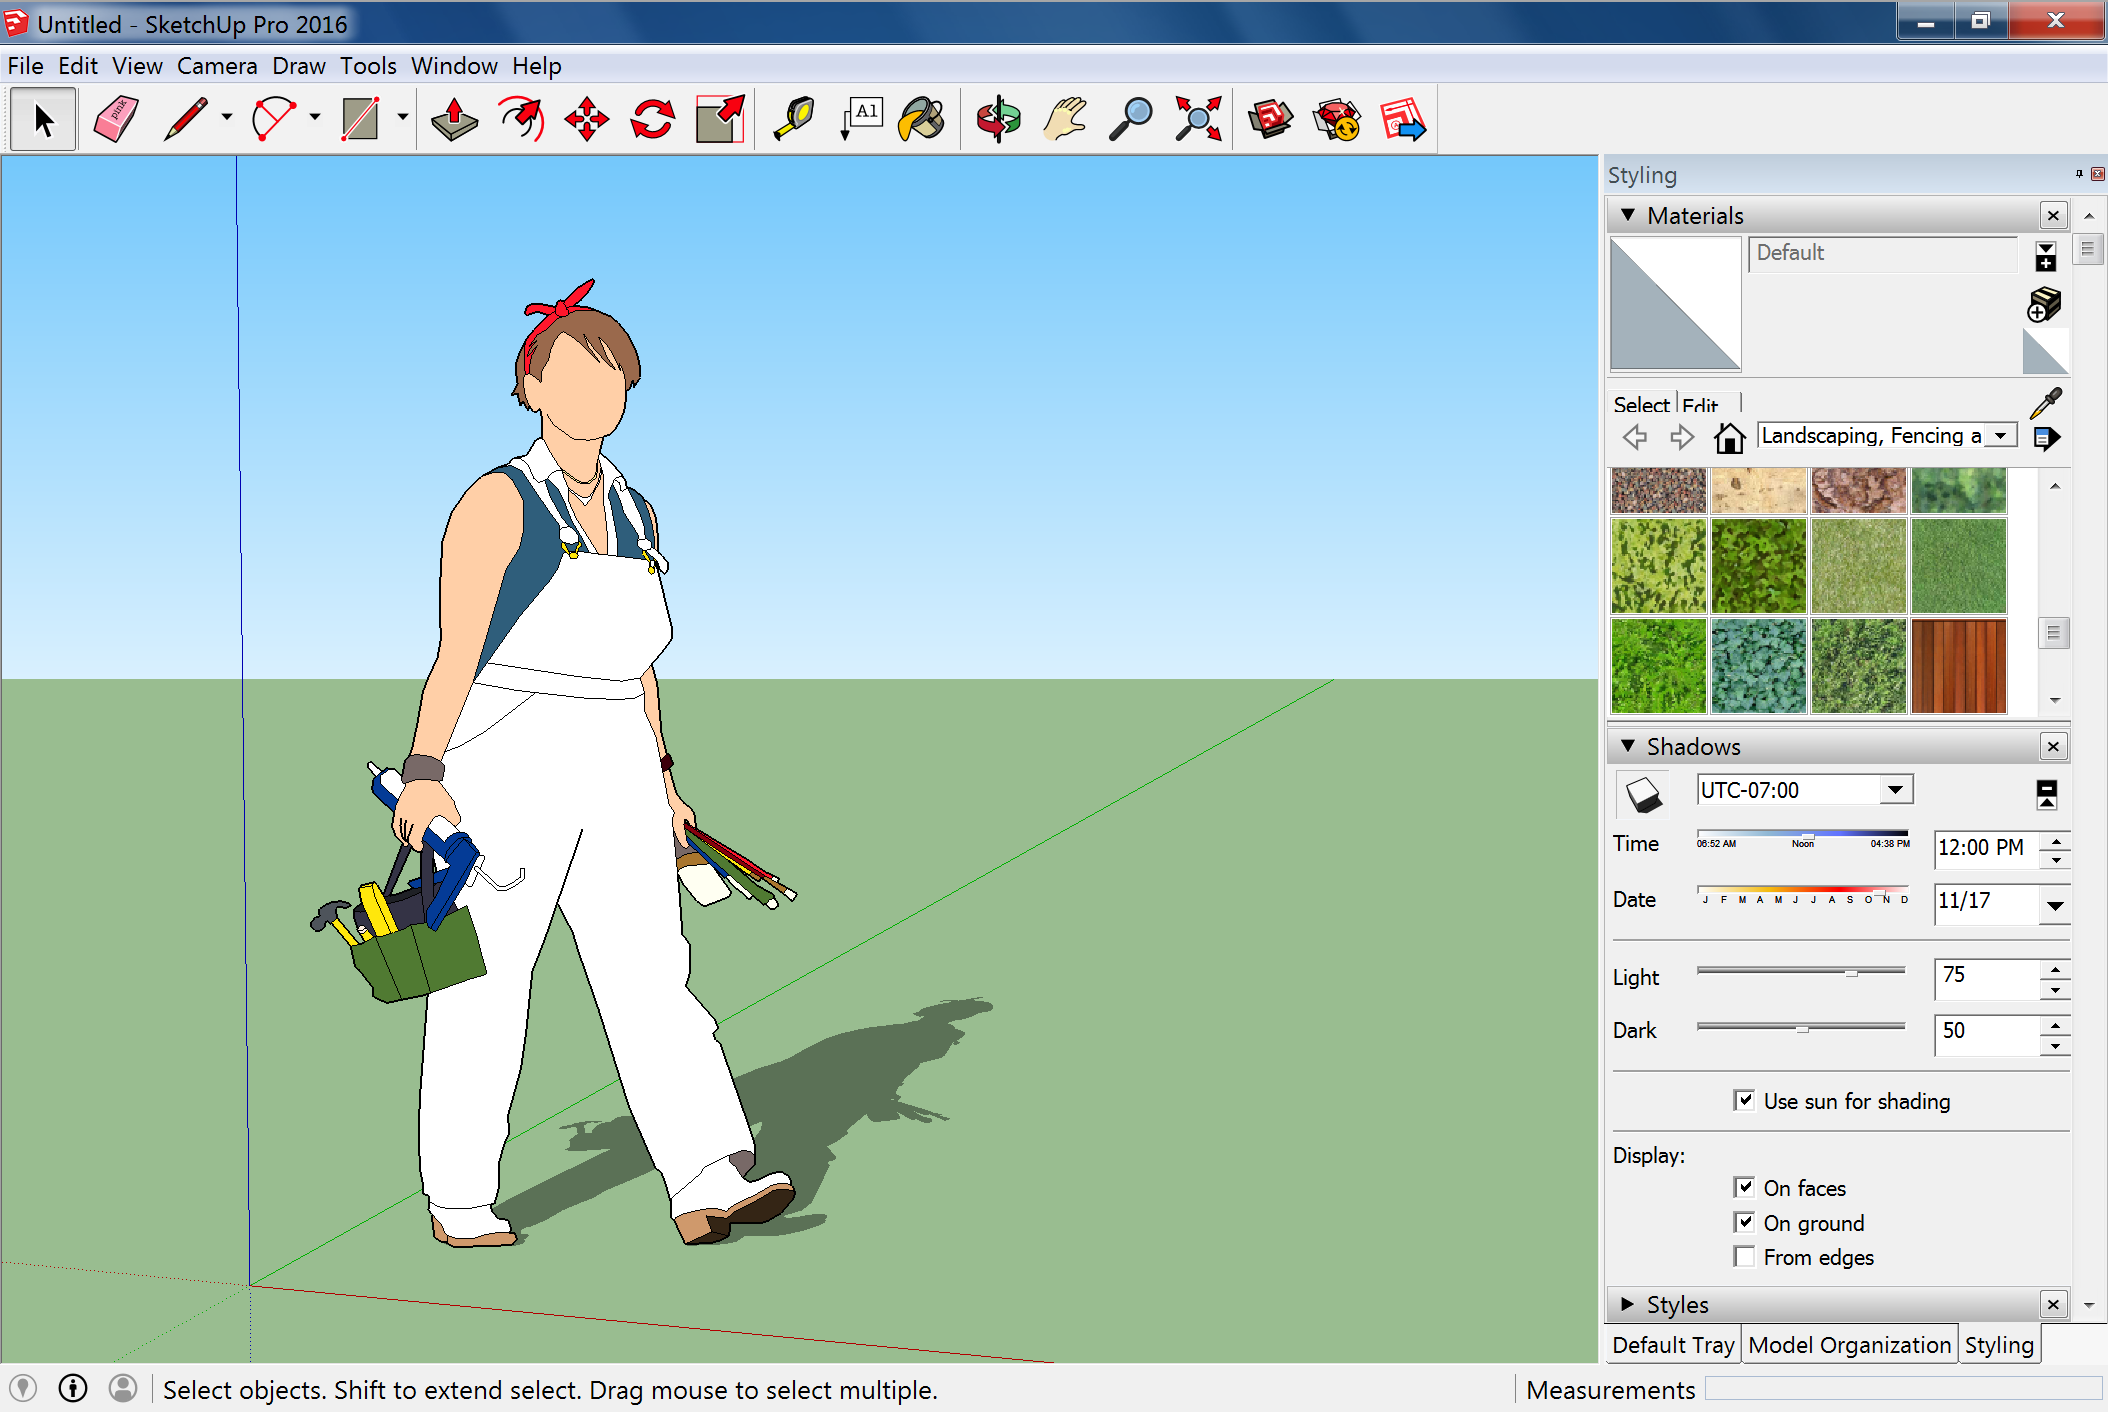The height and width of the screenshot is (1412, 2108).
Task: Click the eyedropper sample paint icon
Action: (x=2045, y=402)
